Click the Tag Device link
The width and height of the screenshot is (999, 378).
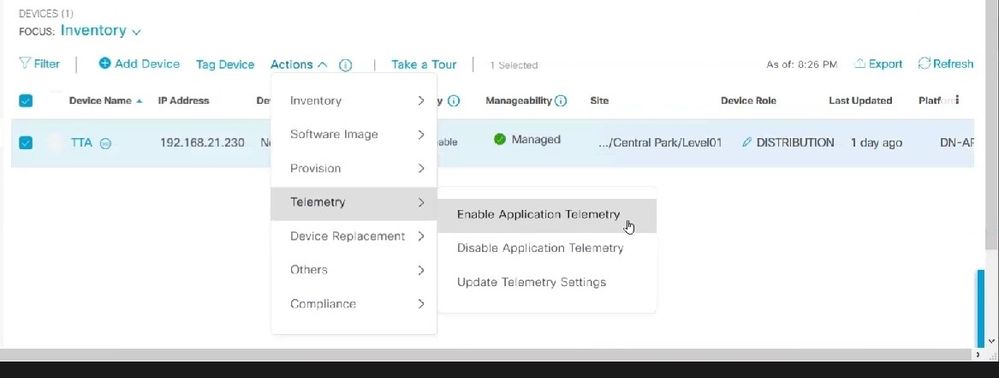(225, 64)
